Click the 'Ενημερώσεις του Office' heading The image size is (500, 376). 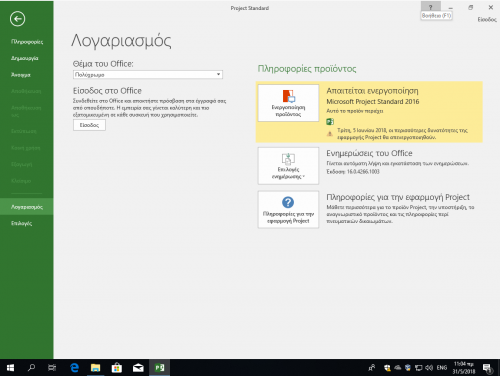click(x=369, y=153)
